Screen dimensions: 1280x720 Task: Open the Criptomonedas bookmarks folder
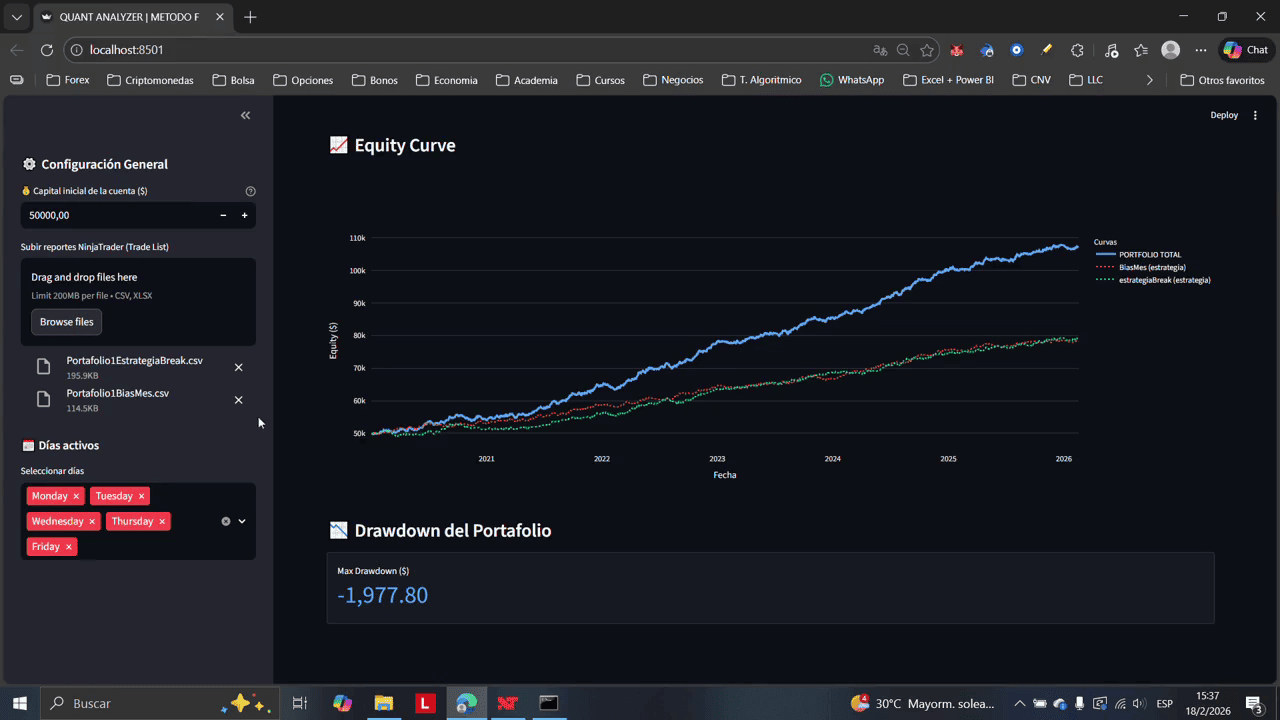(150, 80)
